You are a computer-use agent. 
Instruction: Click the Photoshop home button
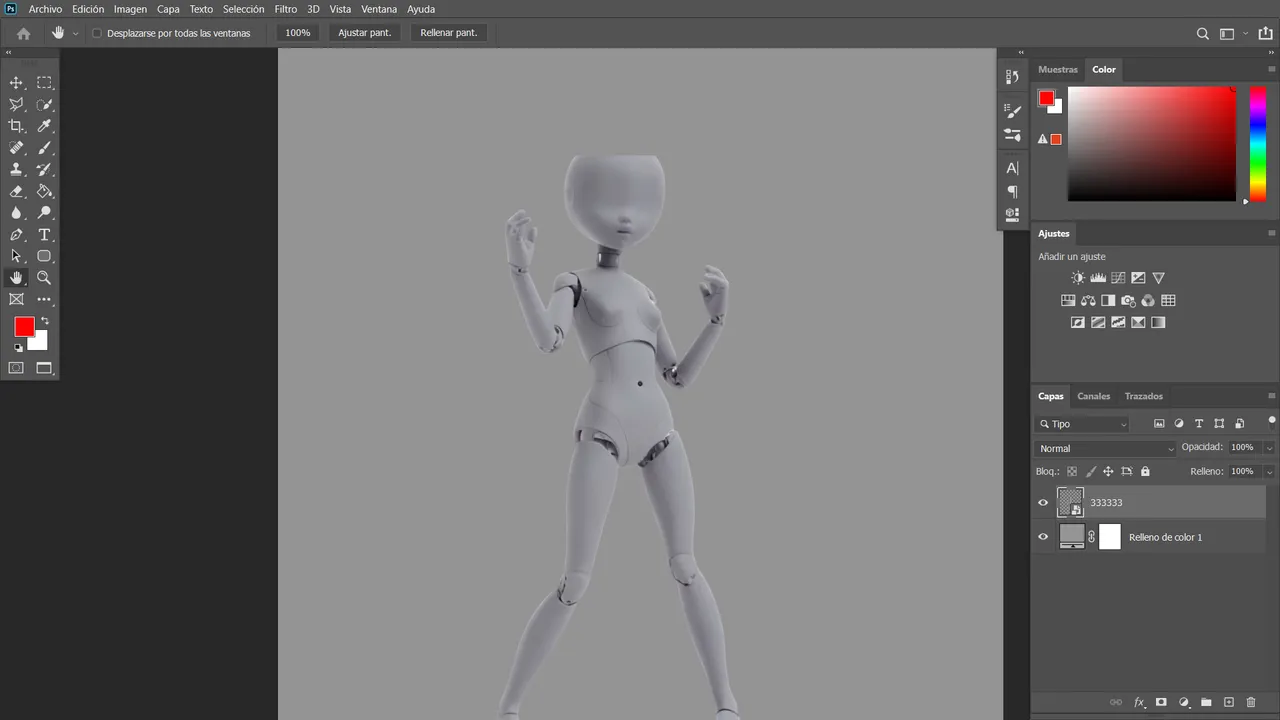click(24, 33)
